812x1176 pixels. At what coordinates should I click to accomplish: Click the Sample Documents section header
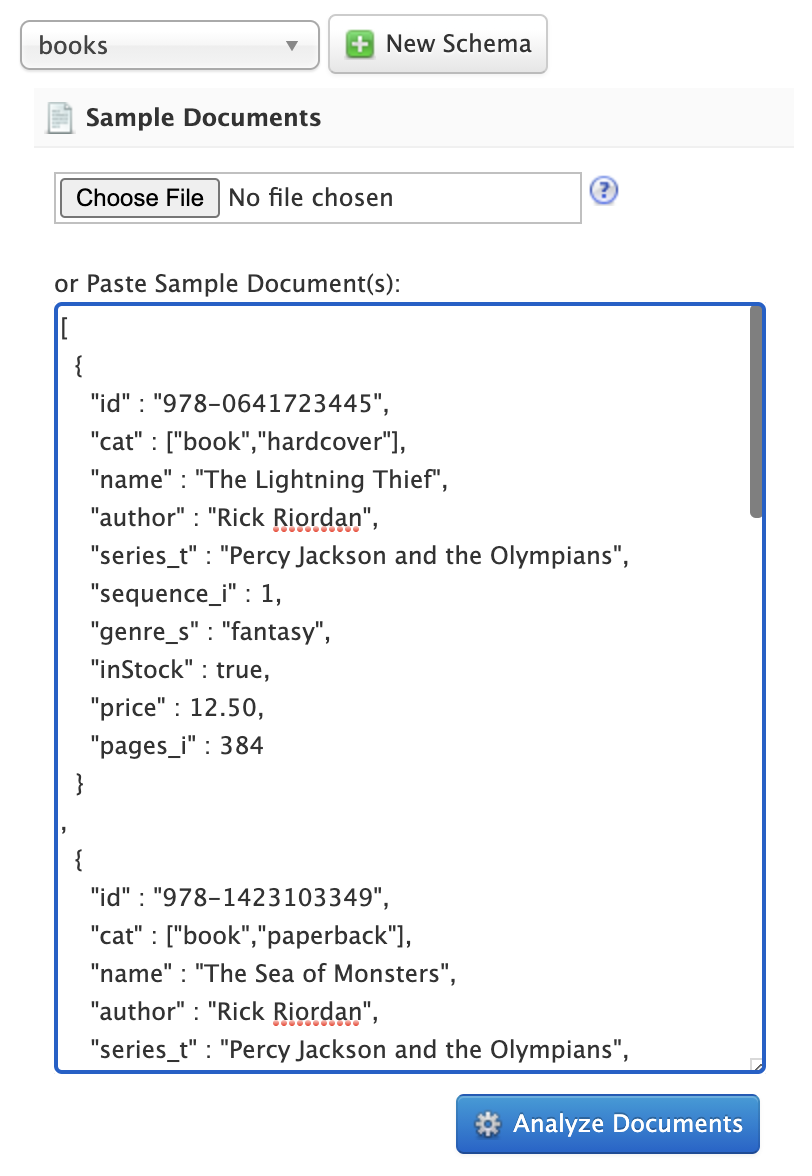[x=203, y=118]
